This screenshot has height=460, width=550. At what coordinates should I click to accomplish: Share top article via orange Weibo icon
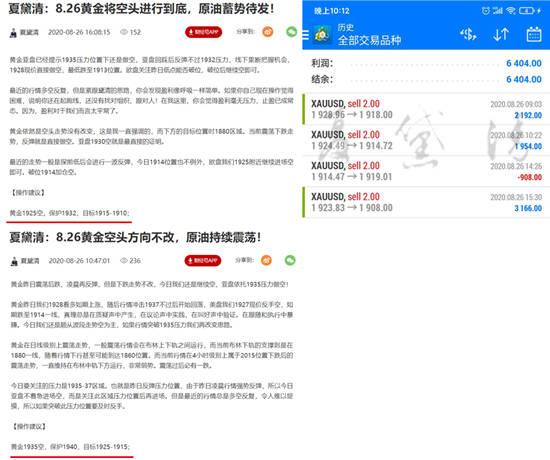click(268, 32)
